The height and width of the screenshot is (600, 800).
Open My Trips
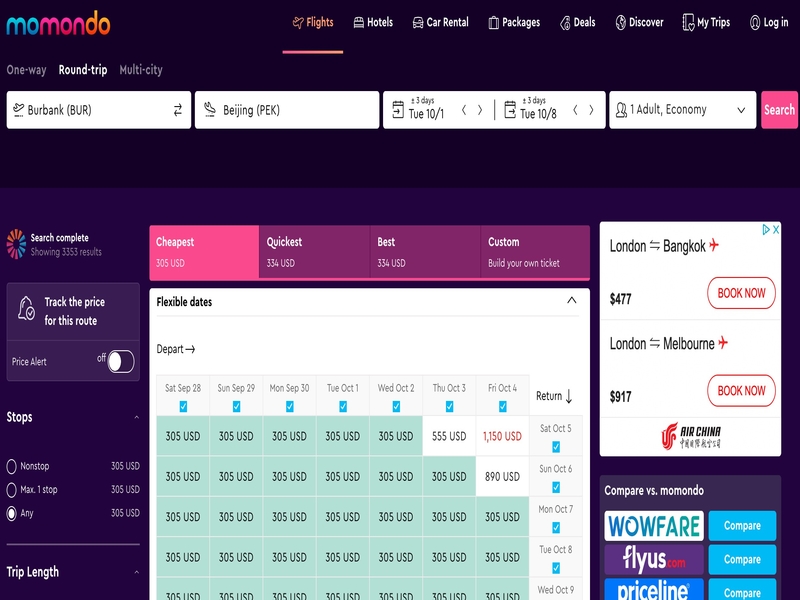tap(706, 22)
